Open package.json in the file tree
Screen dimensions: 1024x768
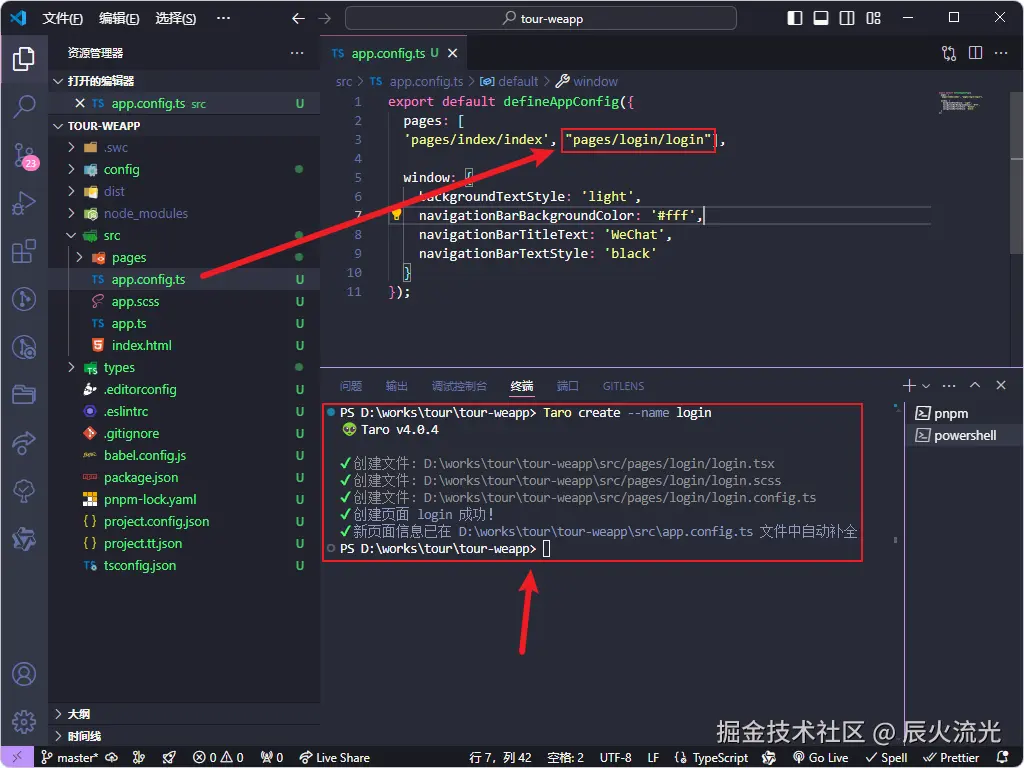(141, 478)
